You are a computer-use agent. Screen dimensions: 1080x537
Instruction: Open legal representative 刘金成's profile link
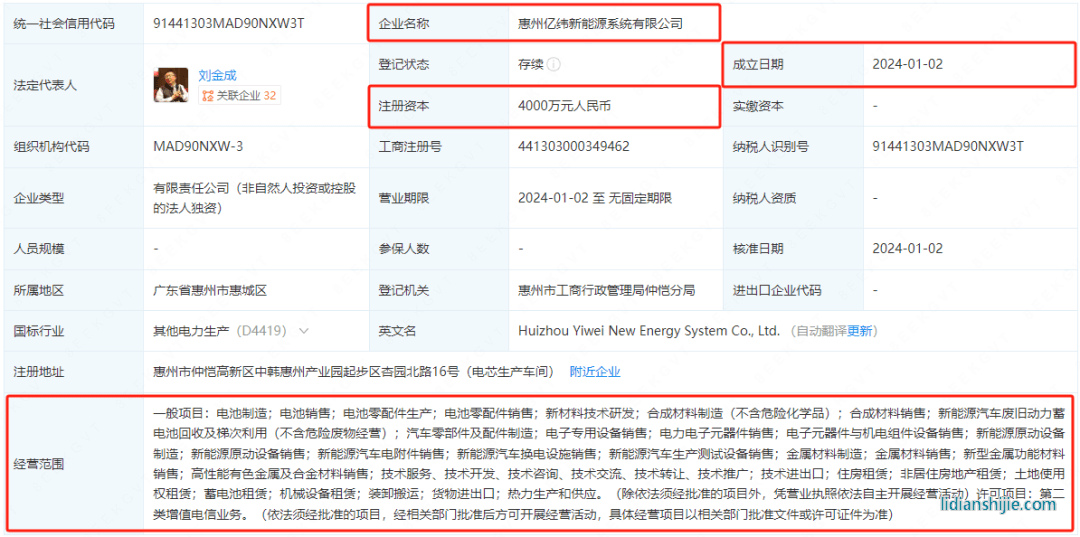pyautogui.click(x=217, y=75)
